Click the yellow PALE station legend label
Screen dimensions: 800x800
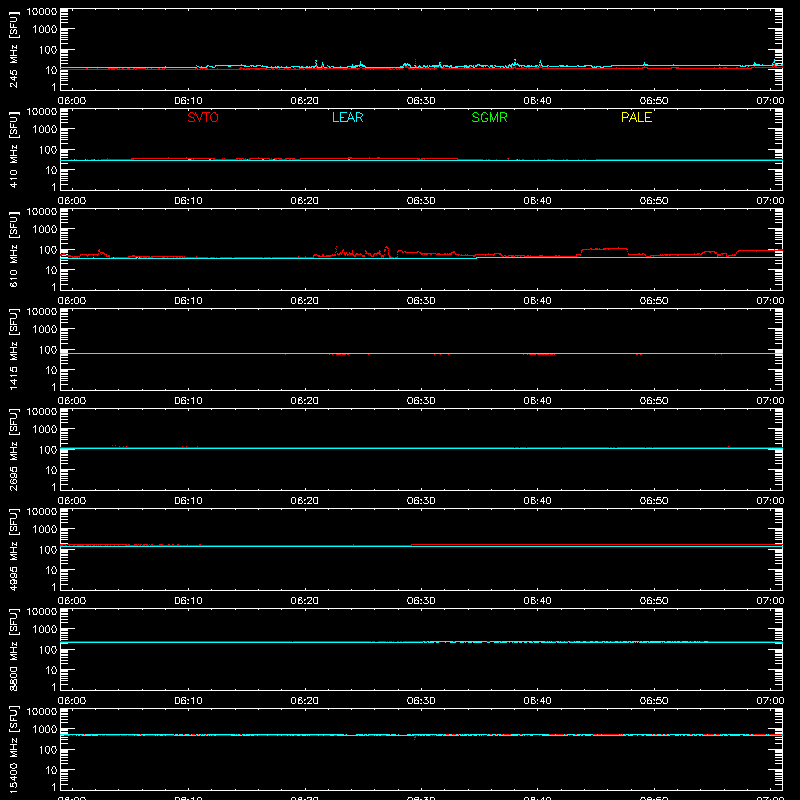point(636,117)
